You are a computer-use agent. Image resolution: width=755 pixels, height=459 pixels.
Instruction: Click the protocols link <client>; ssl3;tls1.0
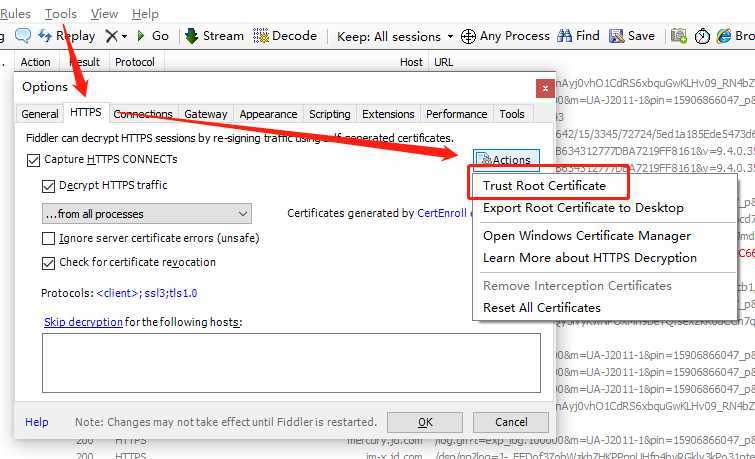click(x=147, y=293)
